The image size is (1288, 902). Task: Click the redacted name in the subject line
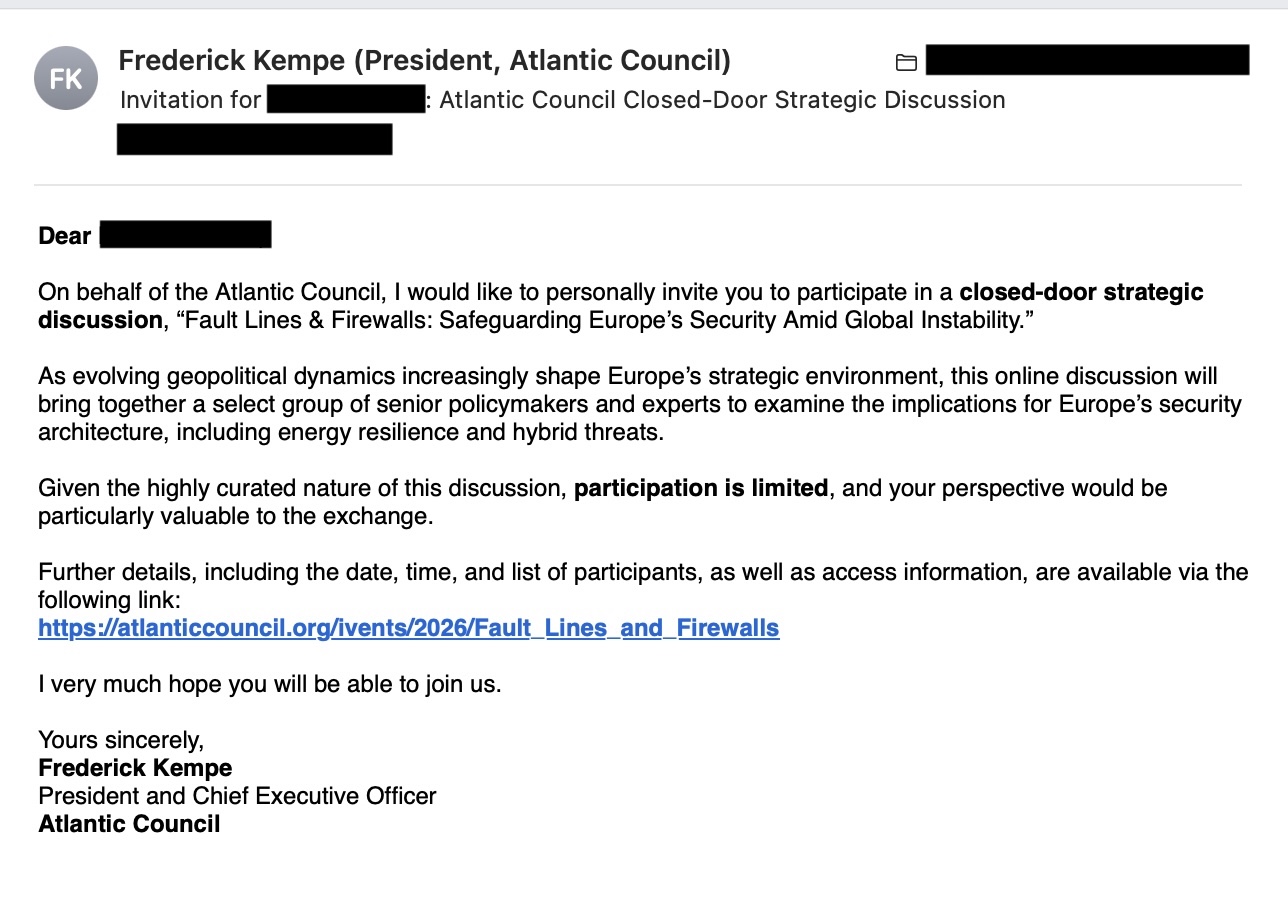(347, 100)
